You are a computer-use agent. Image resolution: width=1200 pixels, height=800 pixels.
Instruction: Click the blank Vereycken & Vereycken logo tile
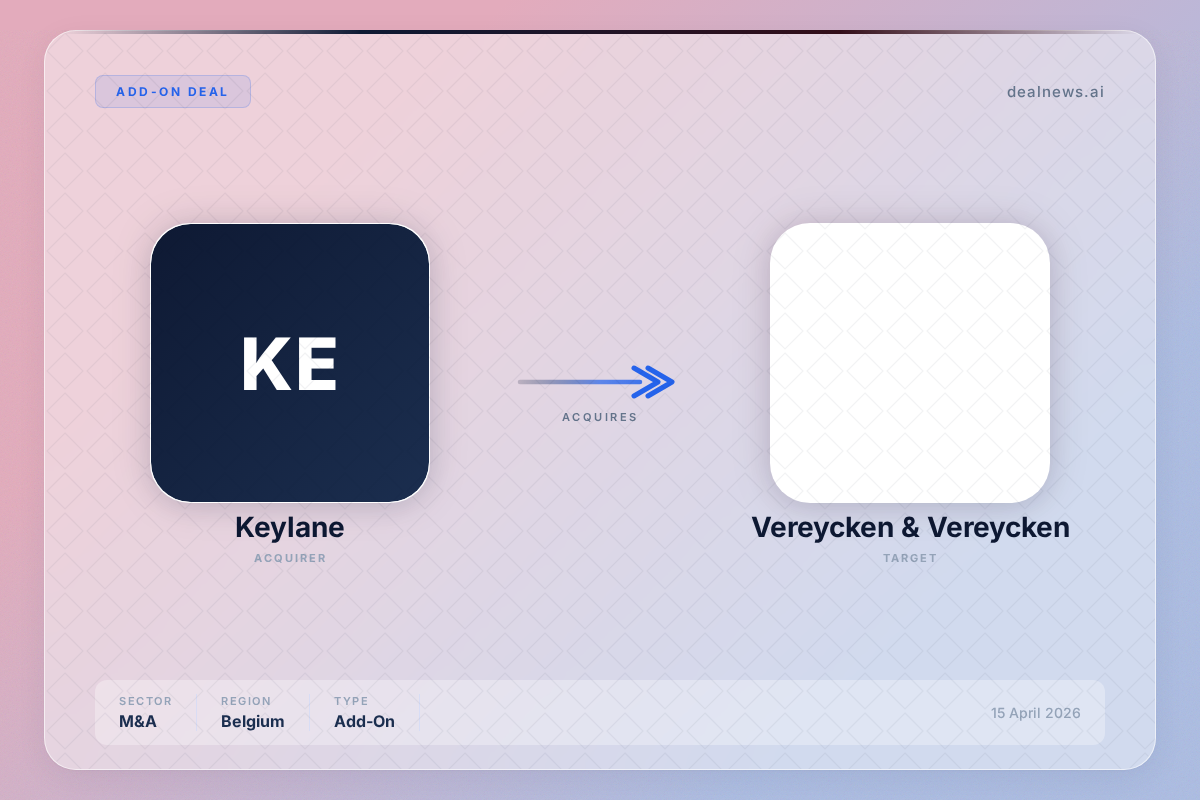(909, 362)
